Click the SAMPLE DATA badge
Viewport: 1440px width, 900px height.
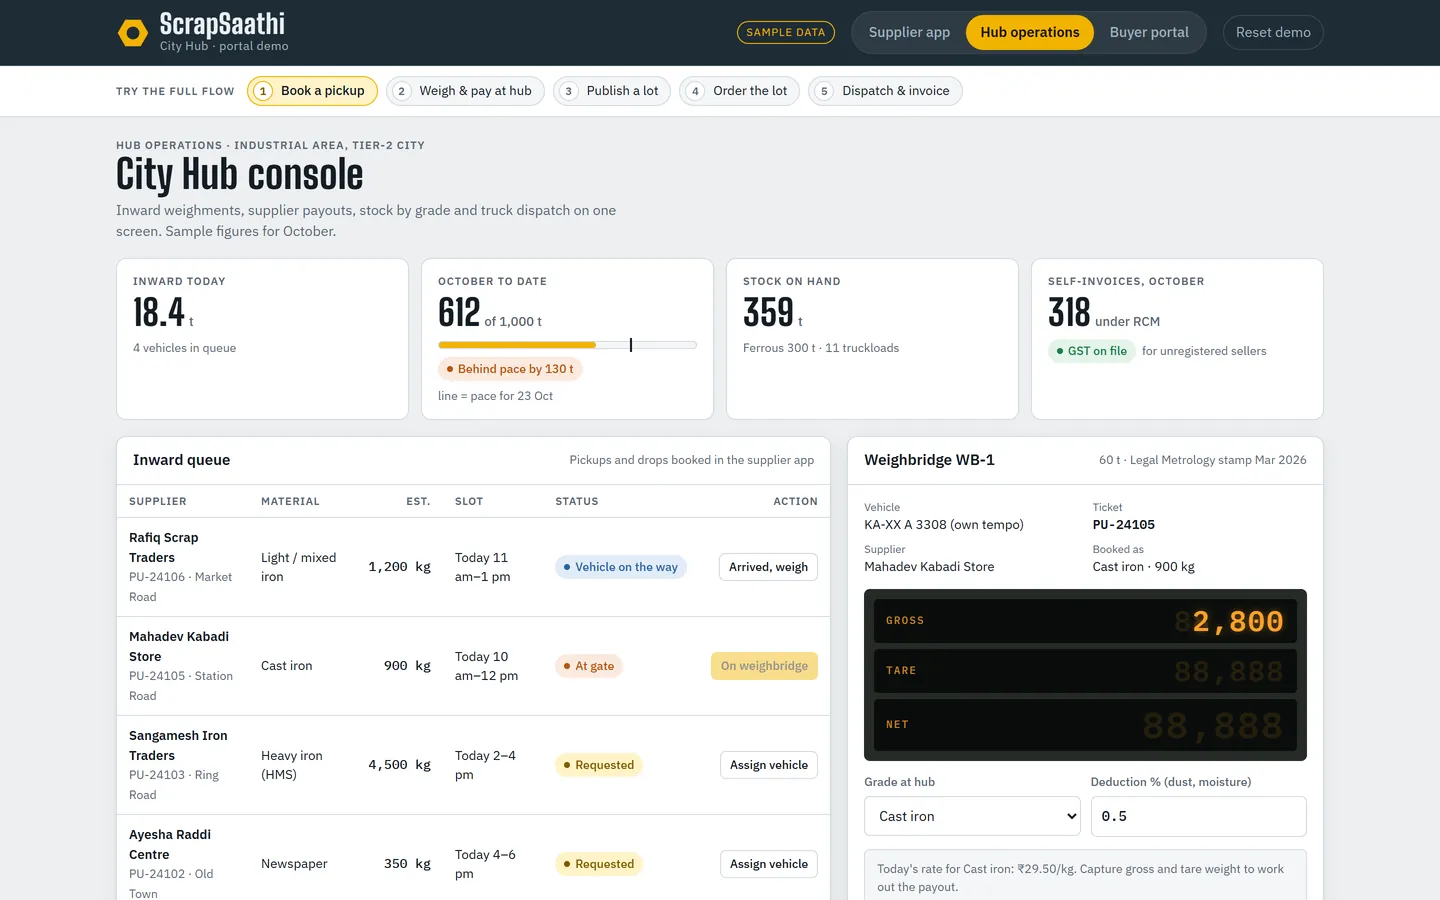[786, 32]
